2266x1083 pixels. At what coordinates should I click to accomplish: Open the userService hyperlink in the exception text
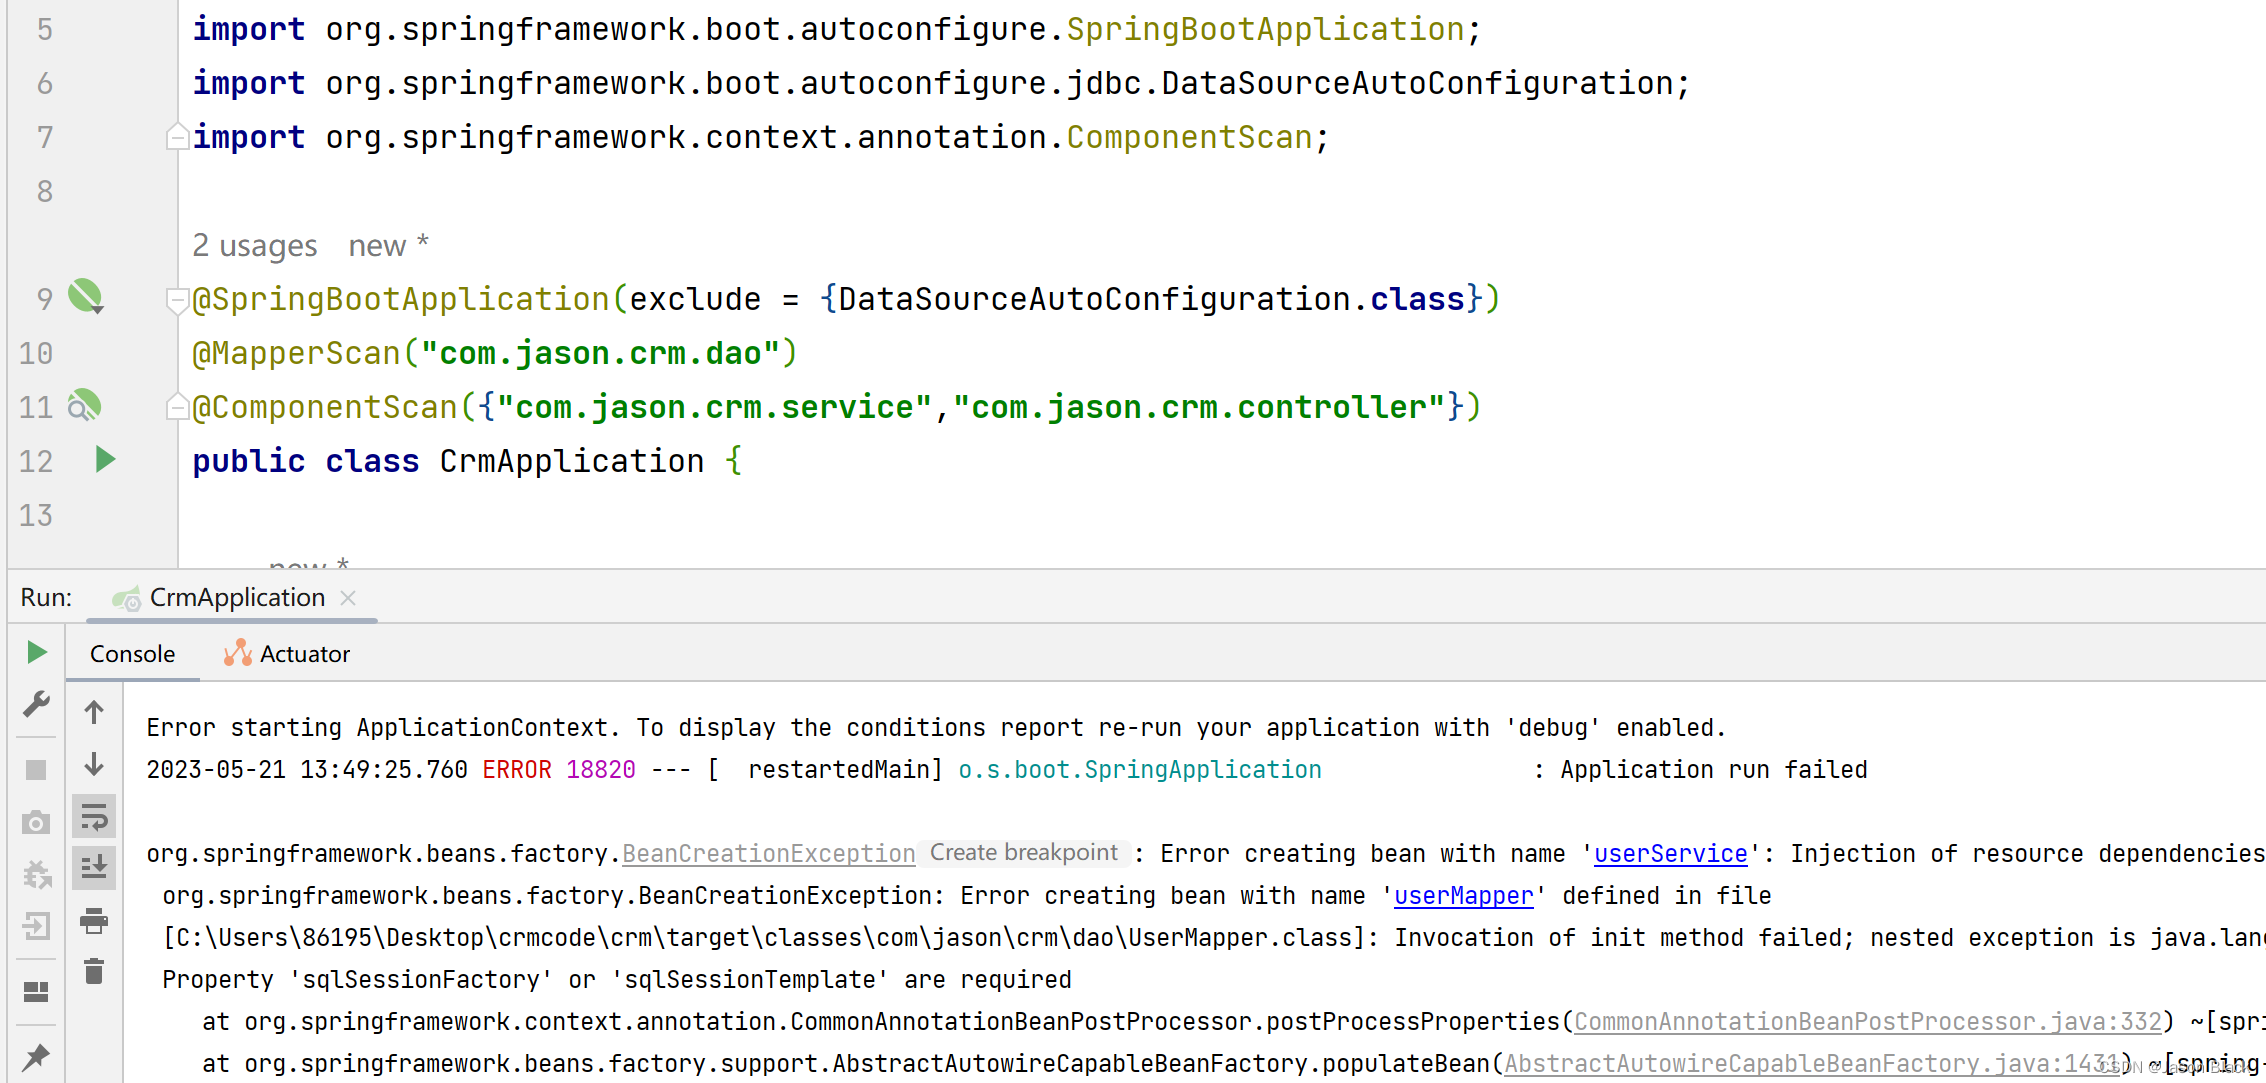tap(1669, 853)
